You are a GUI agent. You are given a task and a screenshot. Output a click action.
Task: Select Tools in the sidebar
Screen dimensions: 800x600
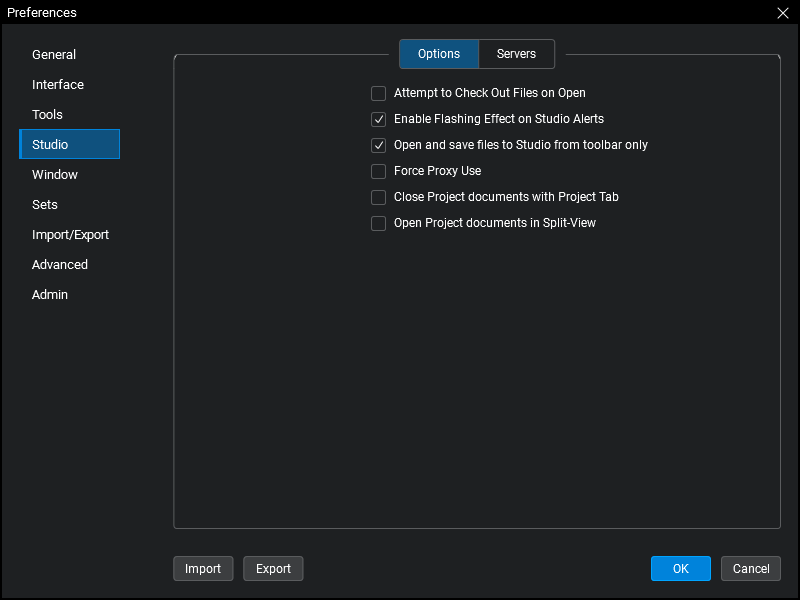point(47,115)
